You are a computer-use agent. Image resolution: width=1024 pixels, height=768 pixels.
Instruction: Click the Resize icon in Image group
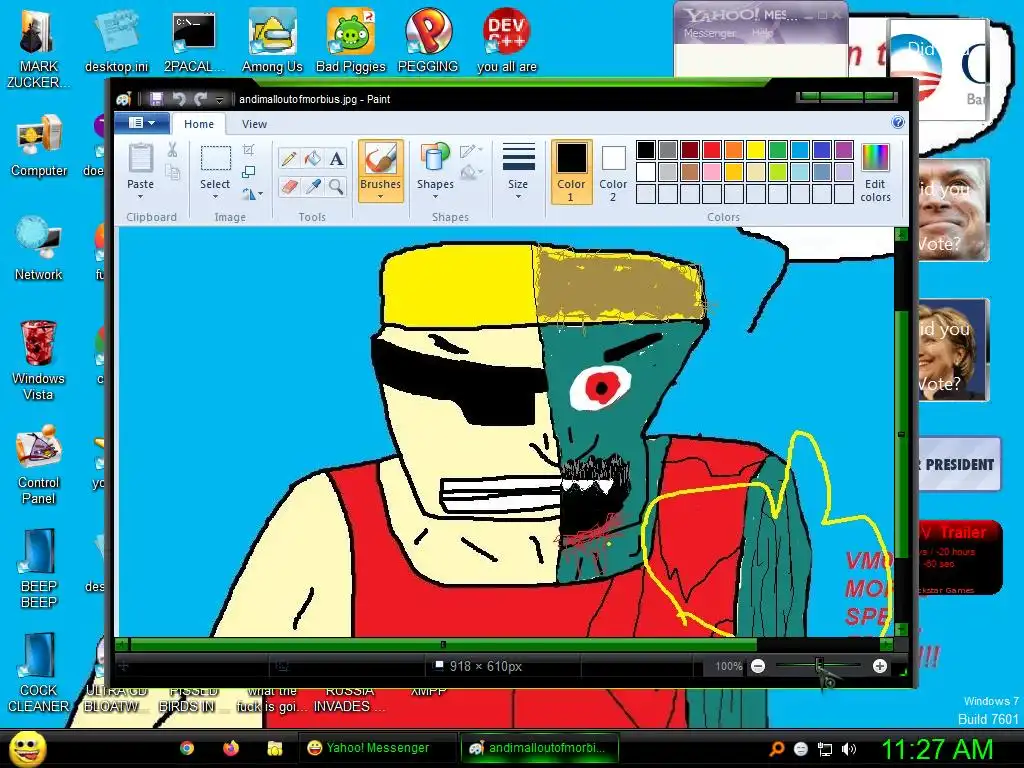tap(248, 172)
